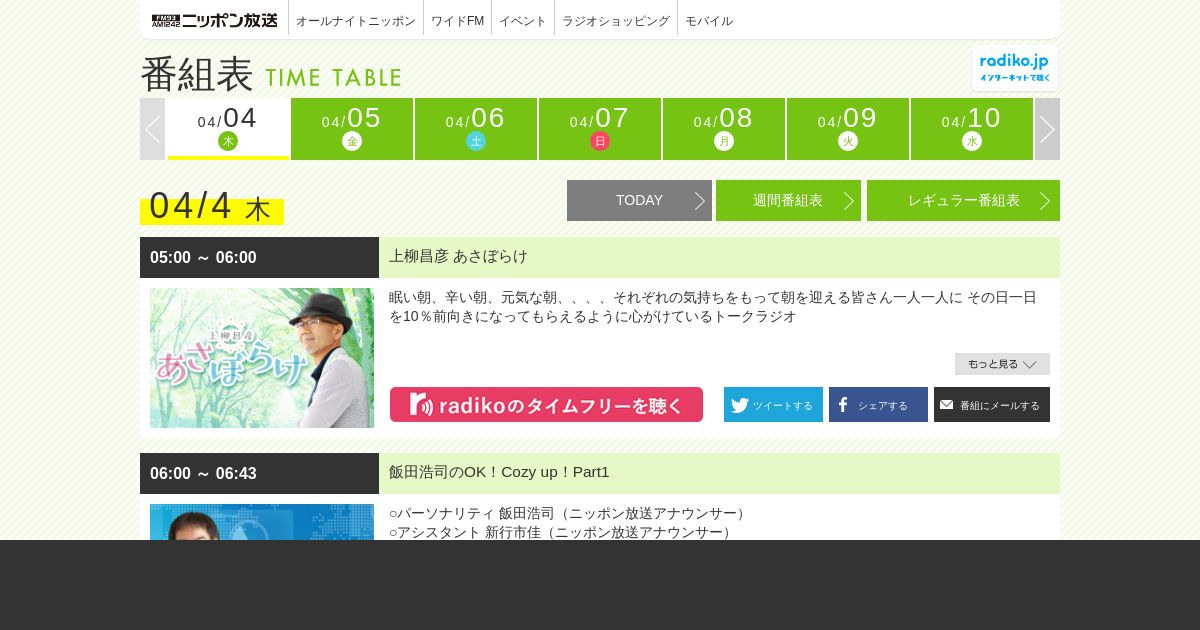Open 上柳昌彦 あさぼらけ program title

coord(458,256)
